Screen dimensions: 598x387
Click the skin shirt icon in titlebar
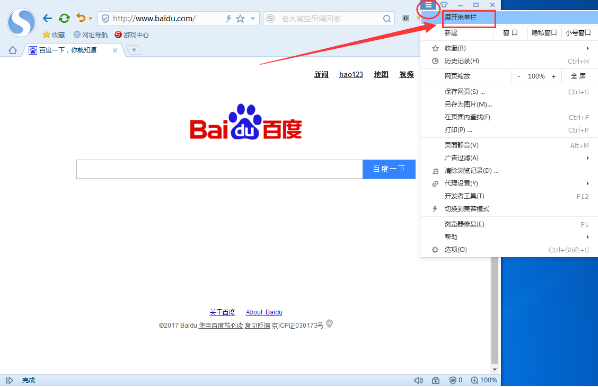tap(444, 5)
